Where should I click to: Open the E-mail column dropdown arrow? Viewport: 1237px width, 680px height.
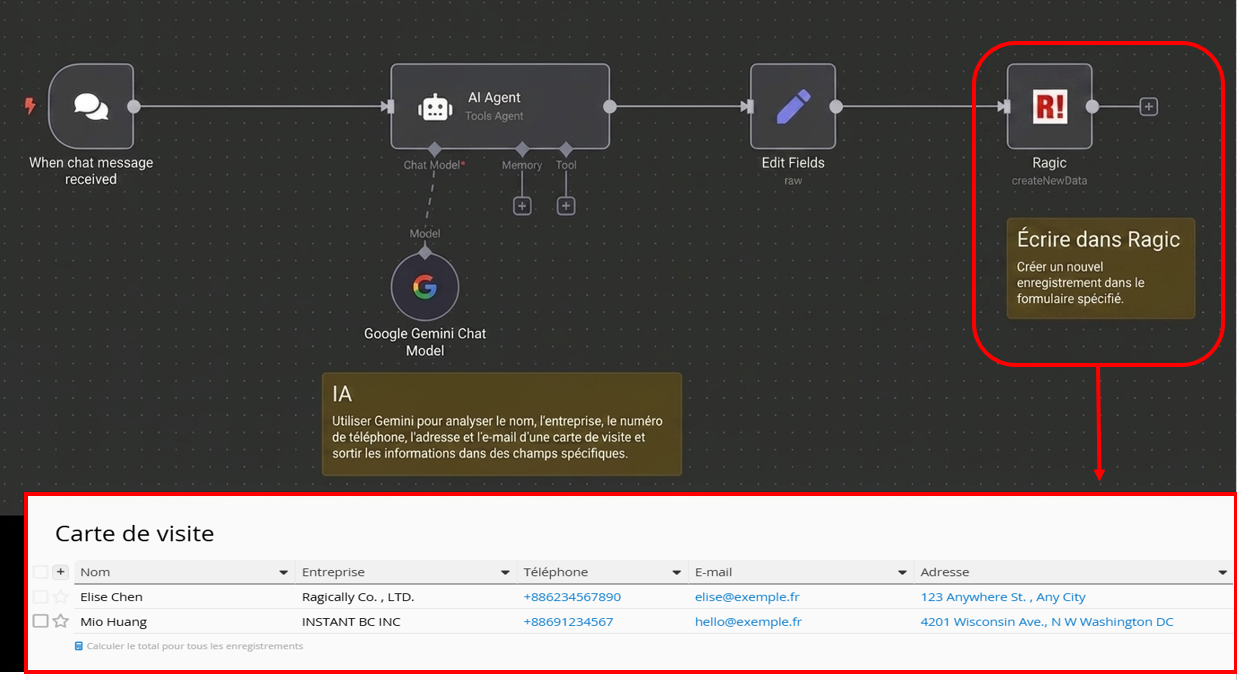(x=903, y=573)
